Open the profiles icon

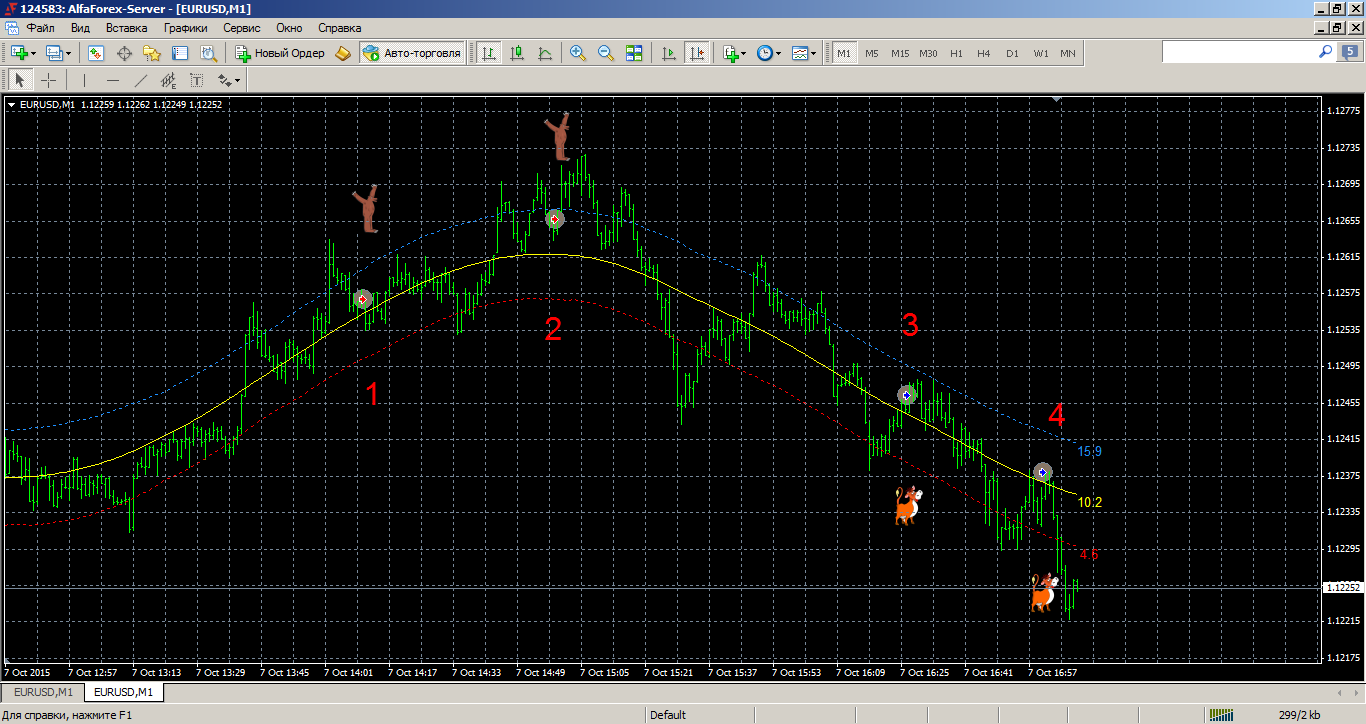point(54,53)
